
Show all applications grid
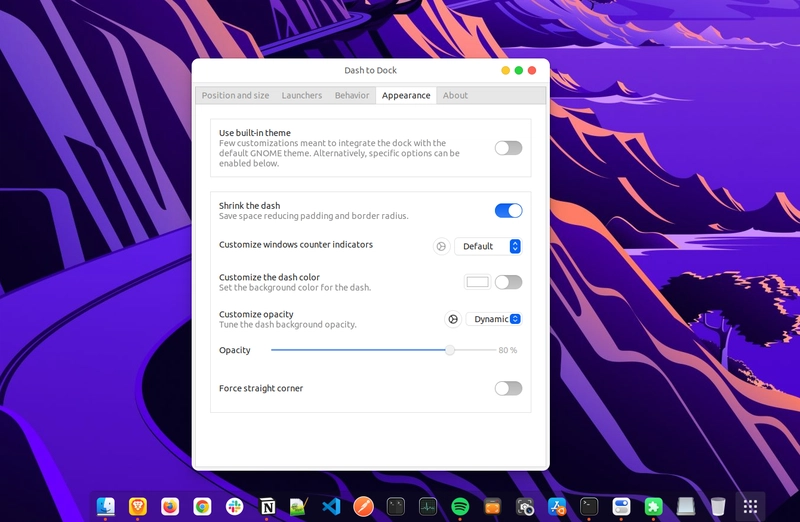click(x=750, y=506)
